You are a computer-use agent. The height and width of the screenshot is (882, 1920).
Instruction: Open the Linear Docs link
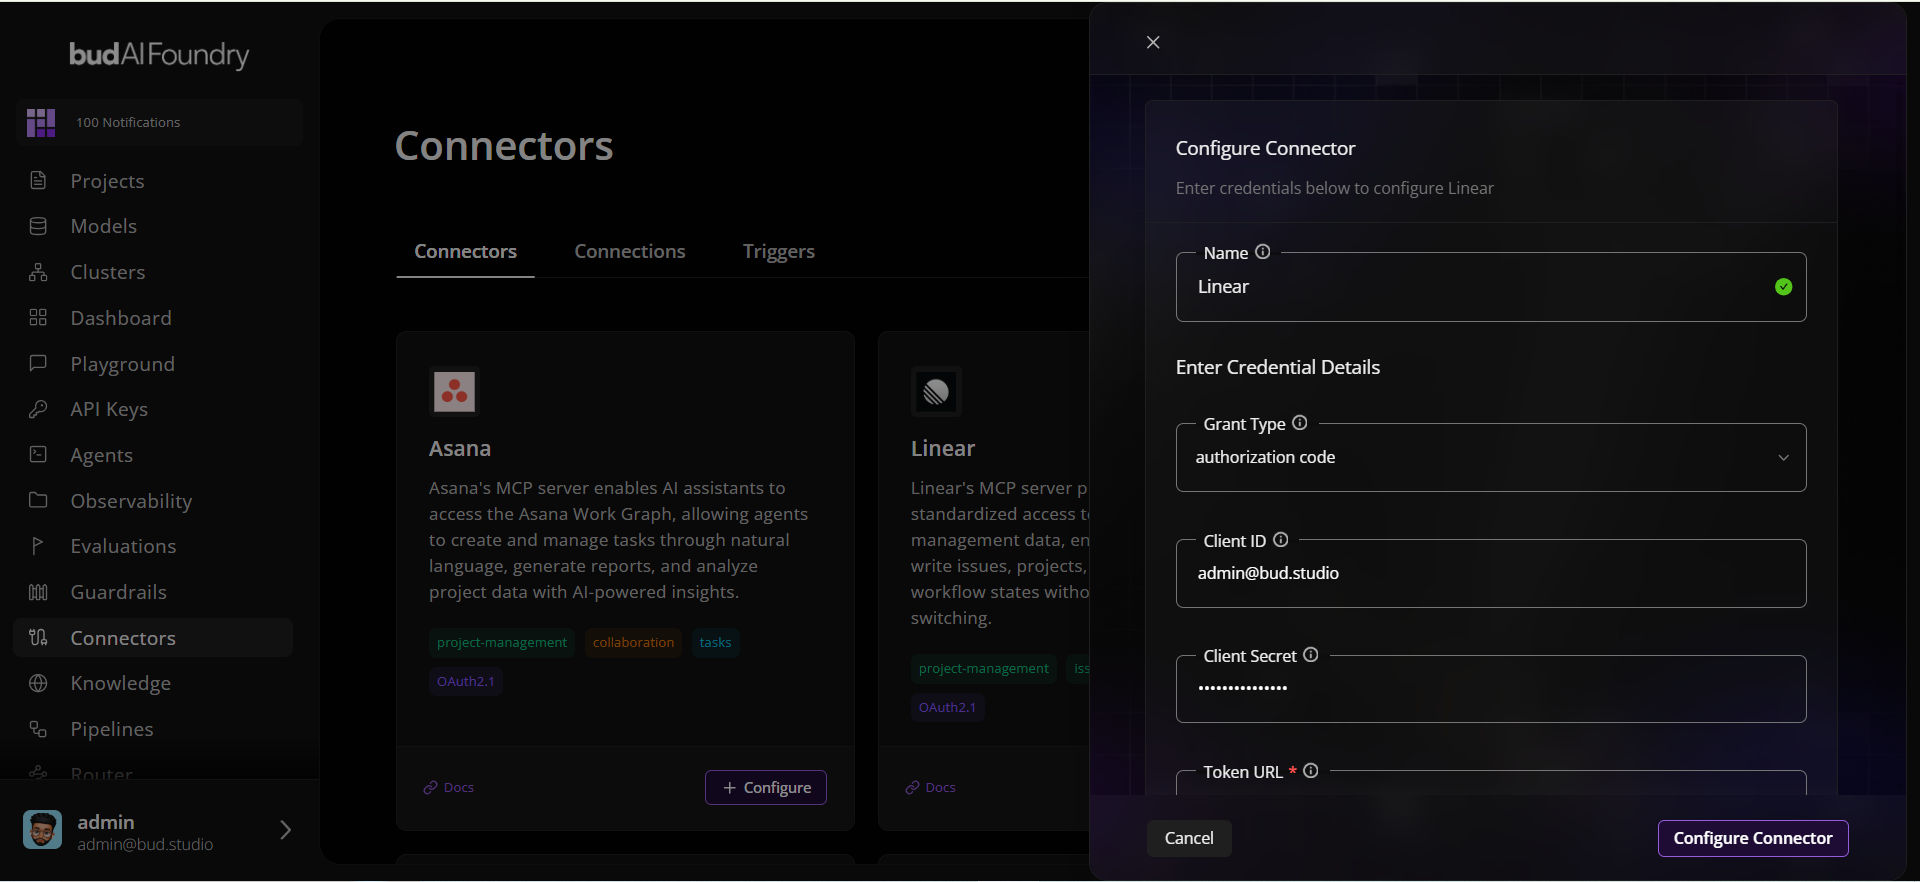pyautogui.click(x=931, y=788)
